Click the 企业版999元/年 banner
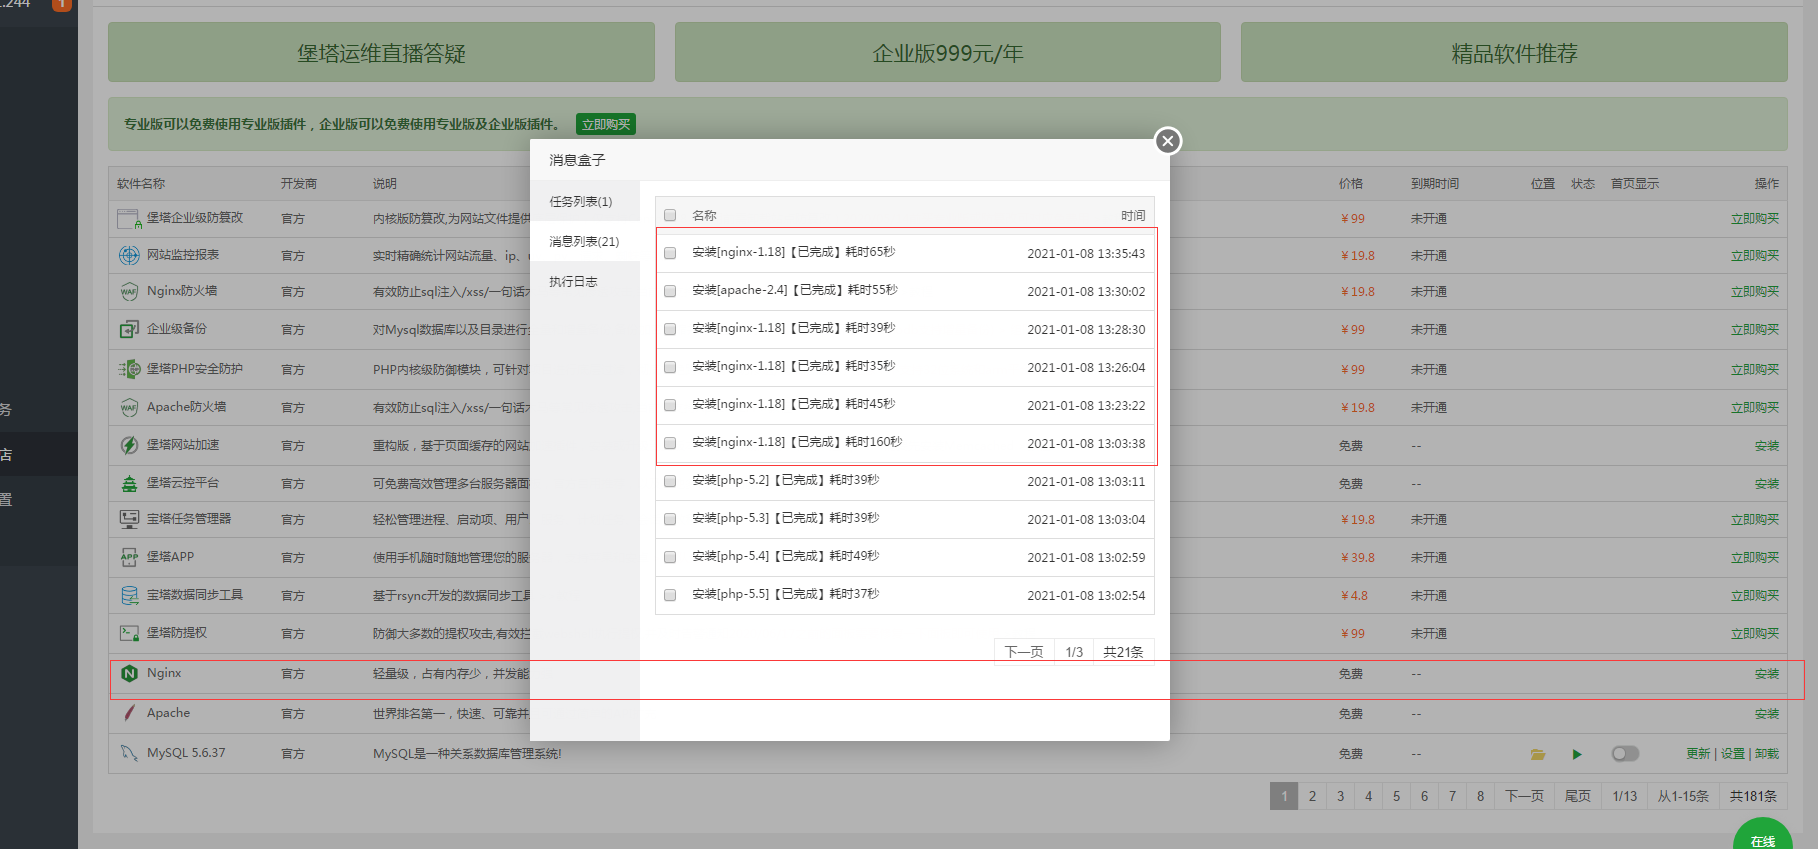 coord(948,53)
